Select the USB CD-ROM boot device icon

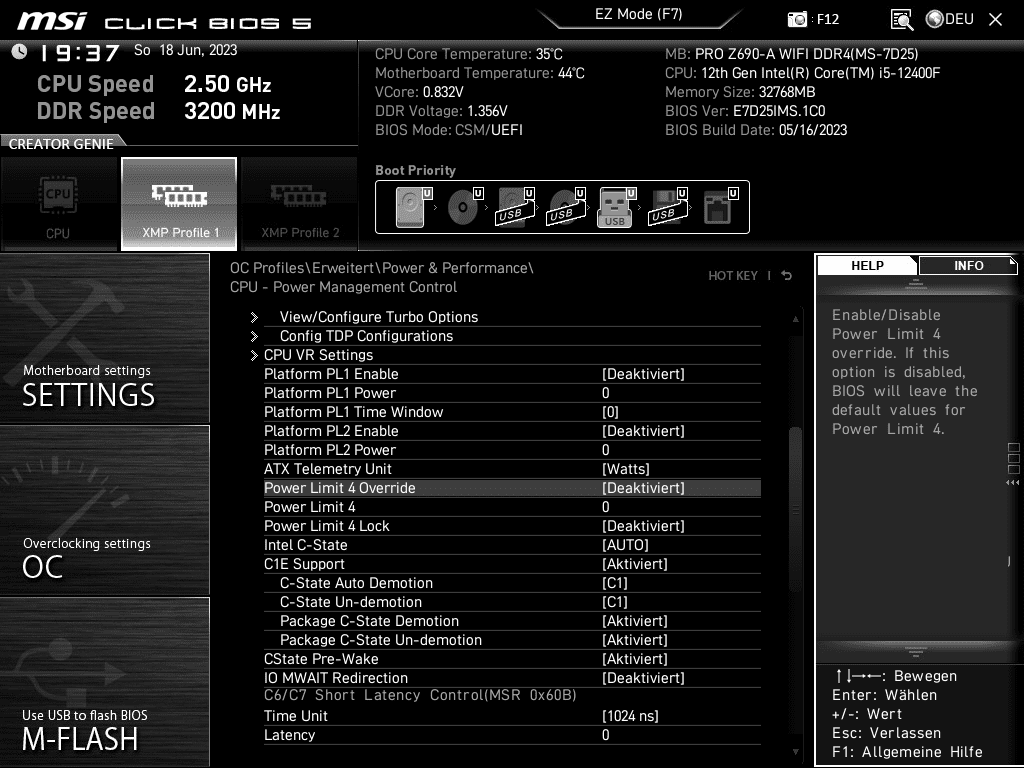(x=566, y=207)
